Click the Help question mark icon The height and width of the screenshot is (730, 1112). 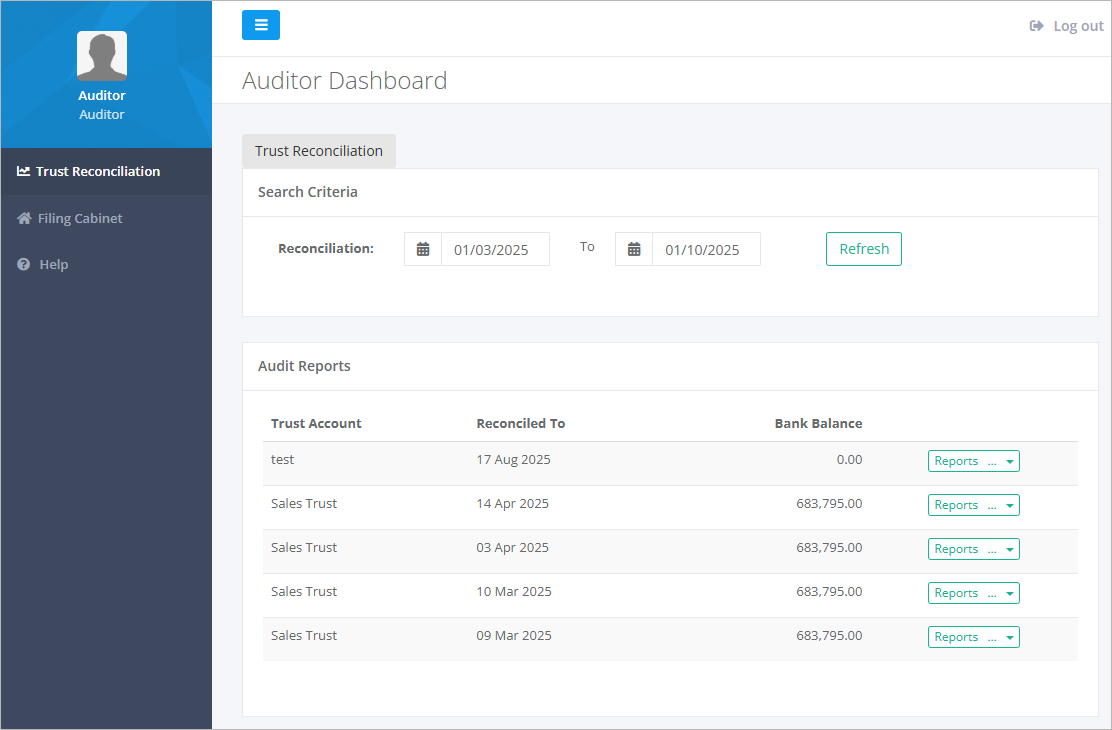pyautogui.click(x=21, y=263)
